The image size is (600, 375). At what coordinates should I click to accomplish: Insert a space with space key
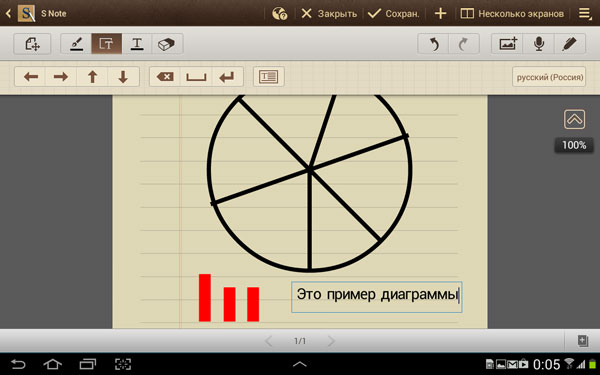[x=196, y=77]
